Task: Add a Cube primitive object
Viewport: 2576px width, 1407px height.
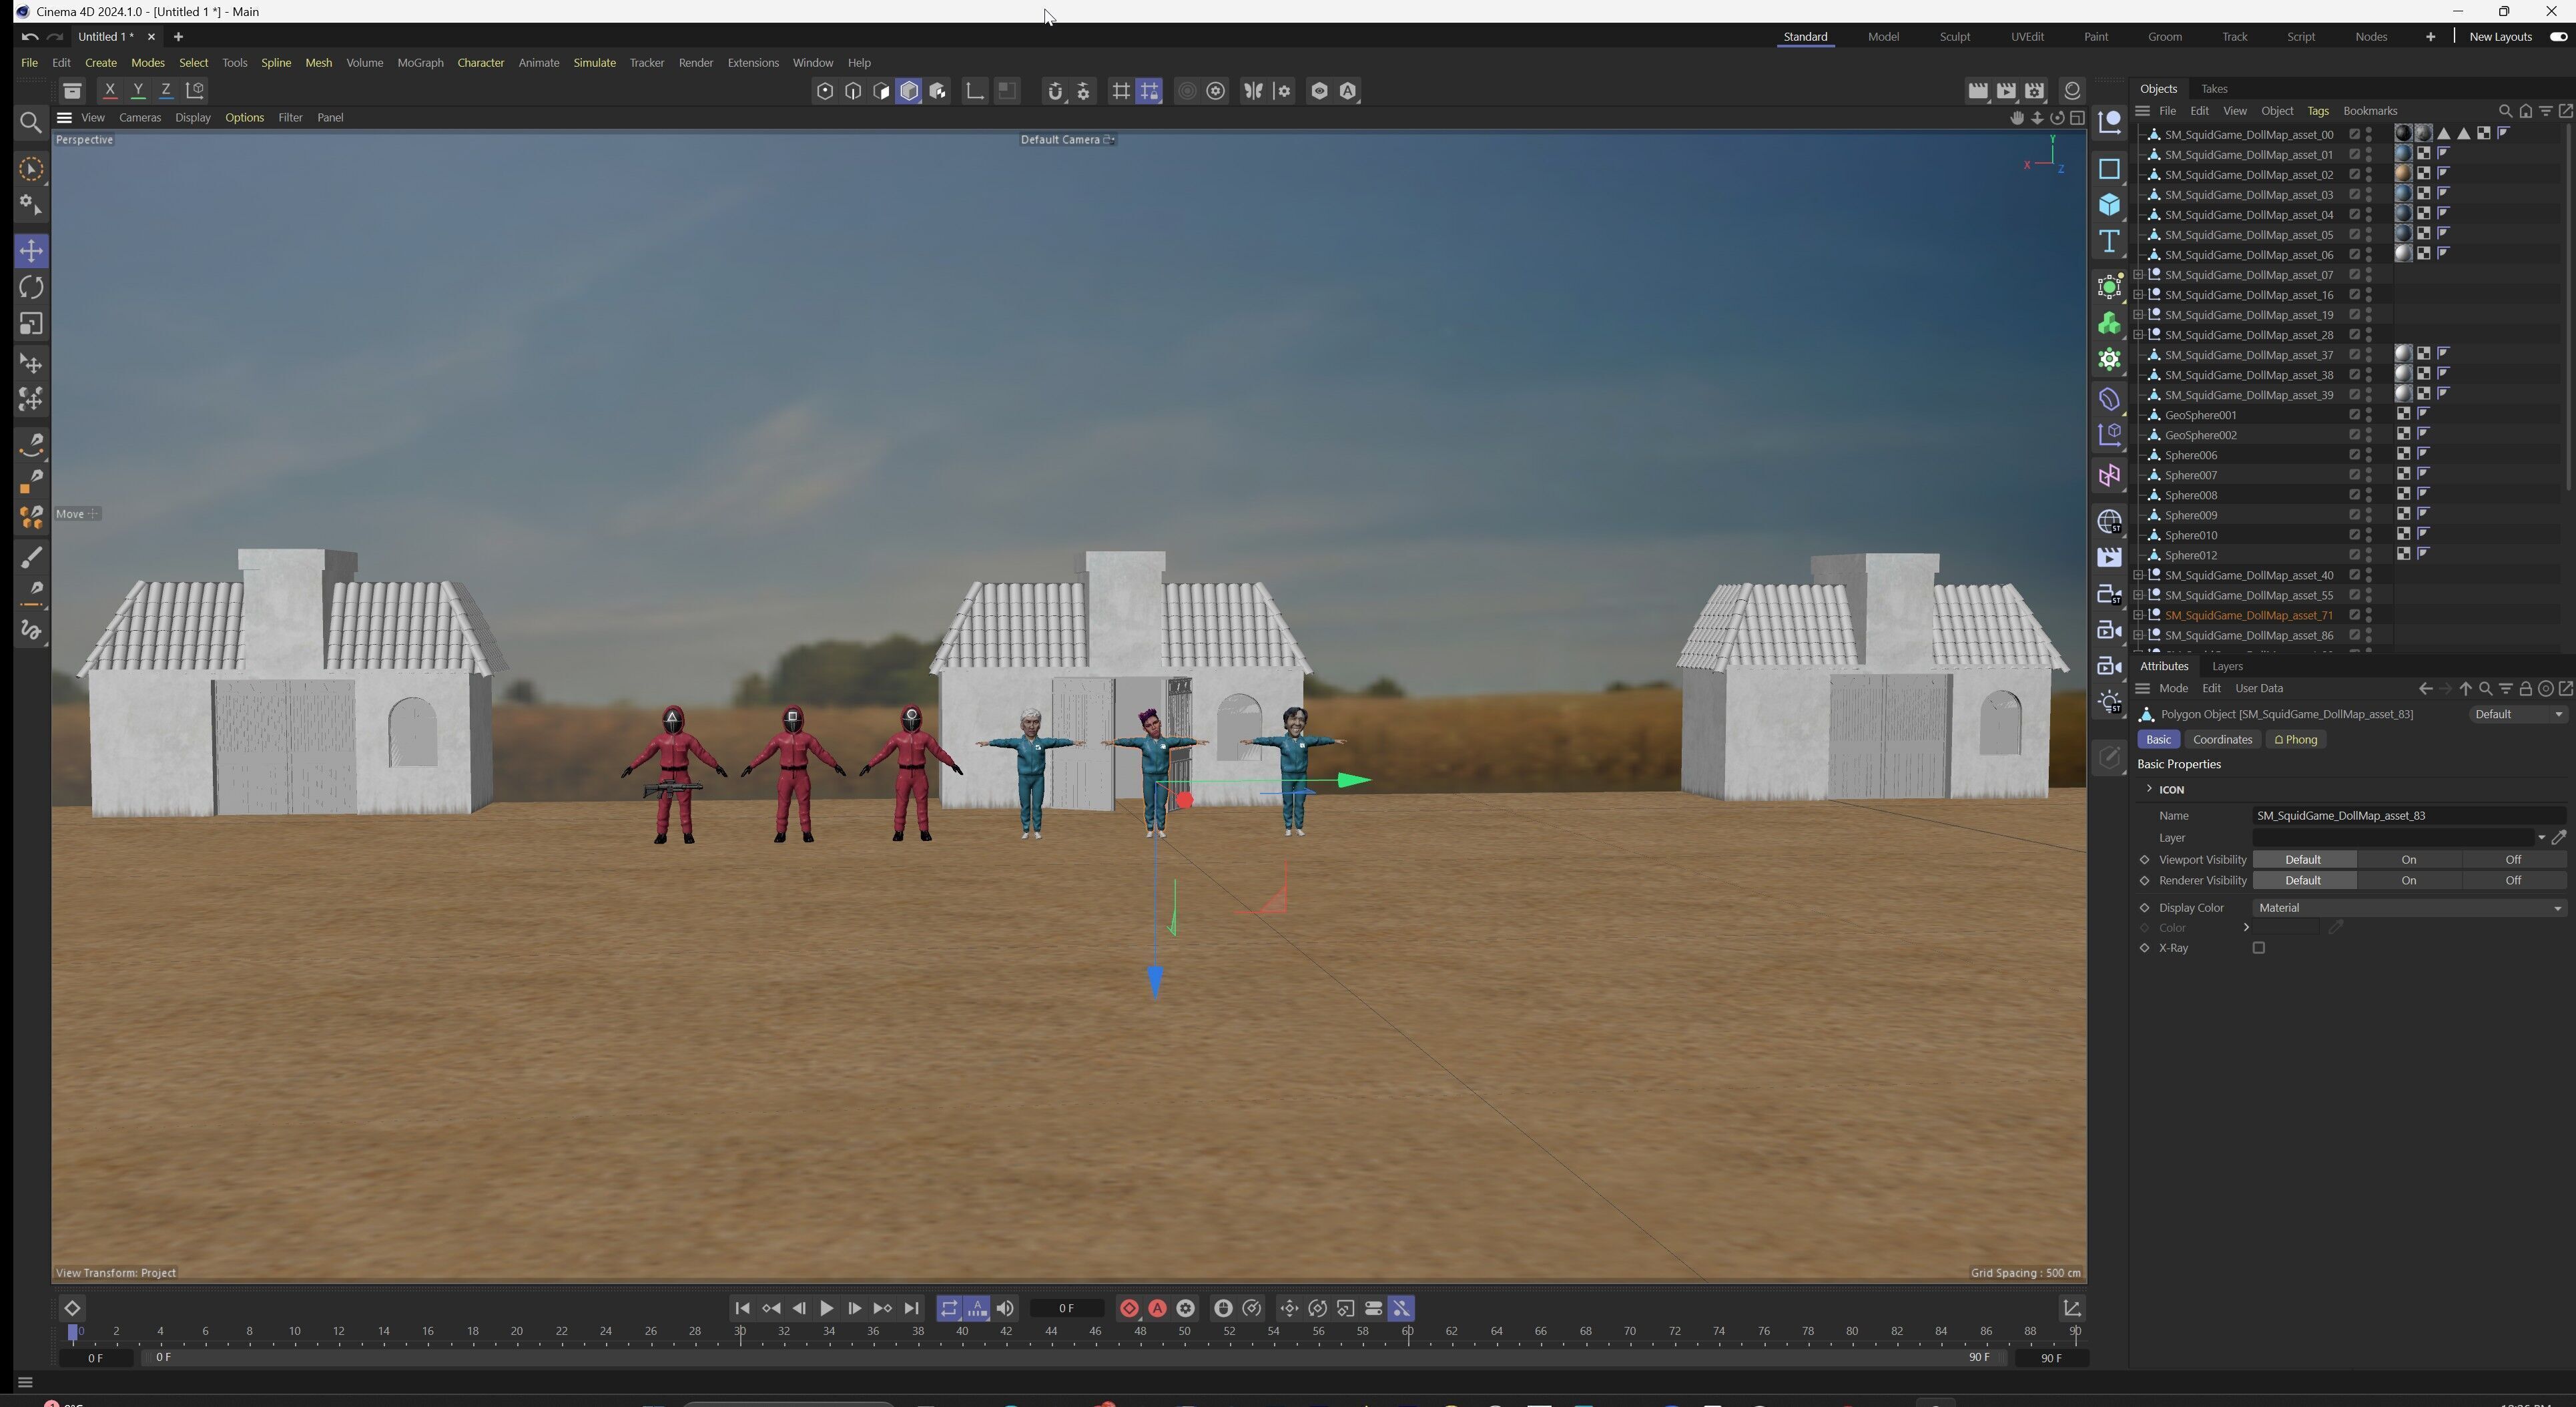Action: pos(2109,205)
